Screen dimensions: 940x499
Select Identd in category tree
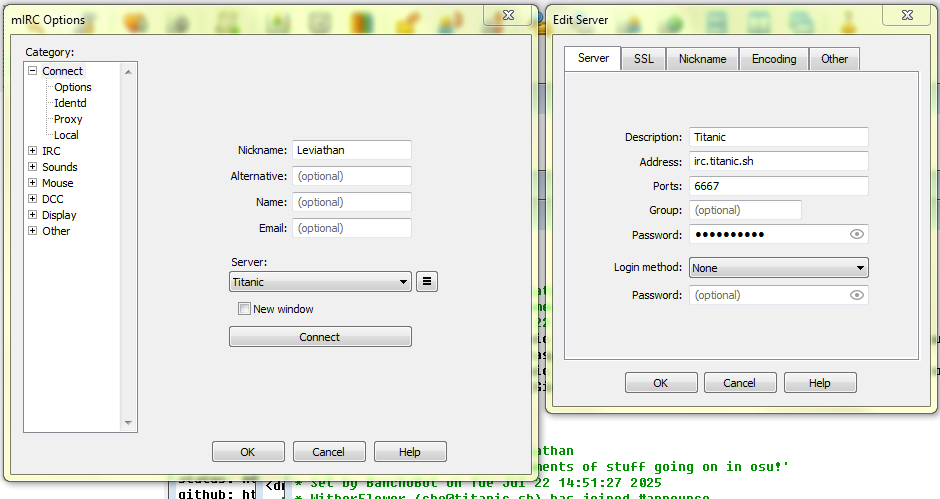[70, 103]
